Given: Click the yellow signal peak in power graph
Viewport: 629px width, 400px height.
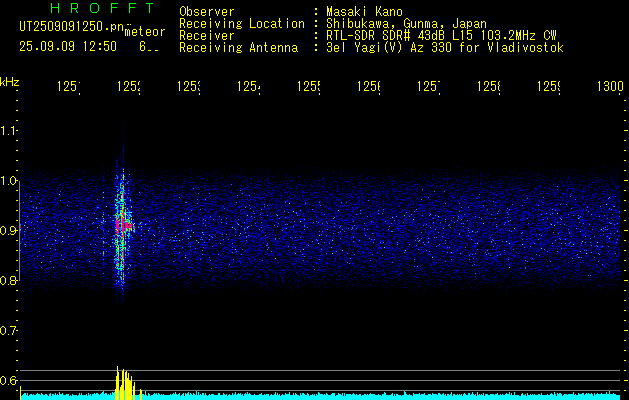Looking at the screenshot, I should coord(126,383).
